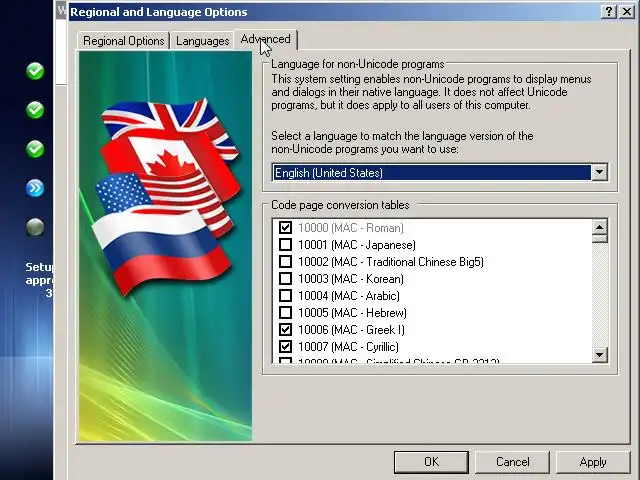This screenshot has height=480, width=640.
Task: Apply the regional settings changes
Action: coord(593,462)
